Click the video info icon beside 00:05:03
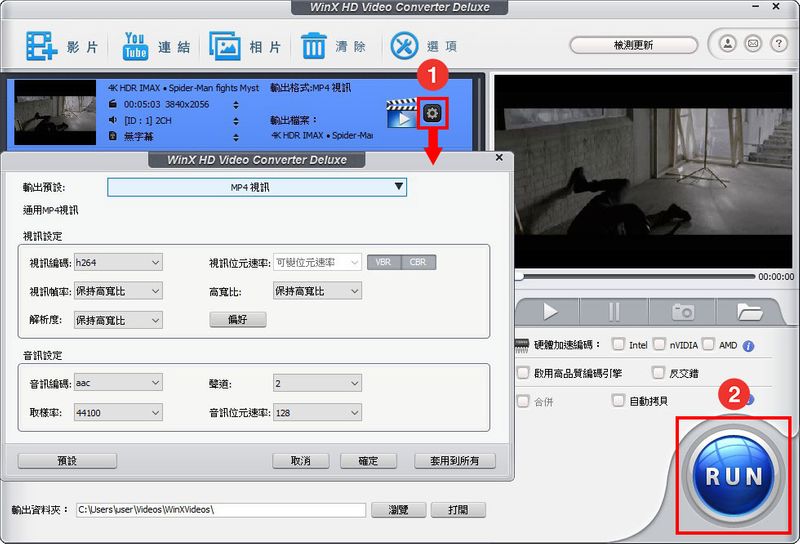Image resolution: width=800 pixels, height=544 pixels. pyautogui.click(x=113, y=104)
